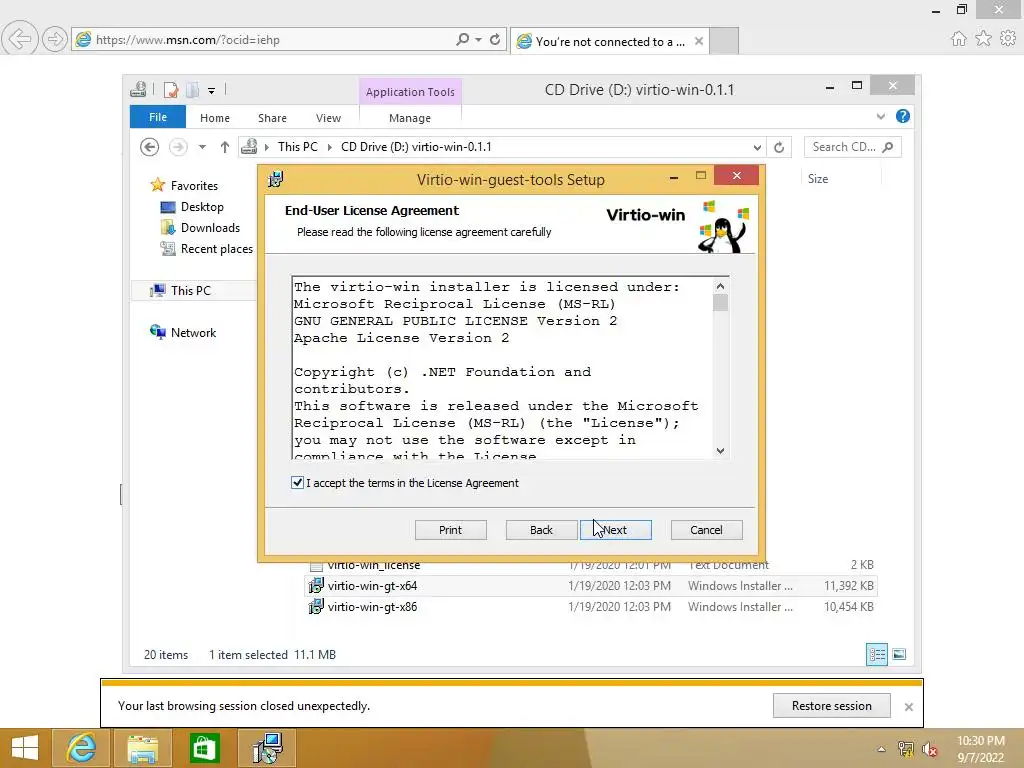Expand the Explorer ribbon chevron
1024x768 pixels.
point(881,116)
